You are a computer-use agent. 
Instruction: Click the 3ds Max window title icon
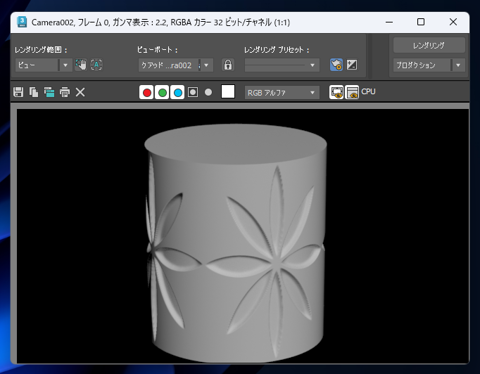pyautogui.click(x=22, y=22)
